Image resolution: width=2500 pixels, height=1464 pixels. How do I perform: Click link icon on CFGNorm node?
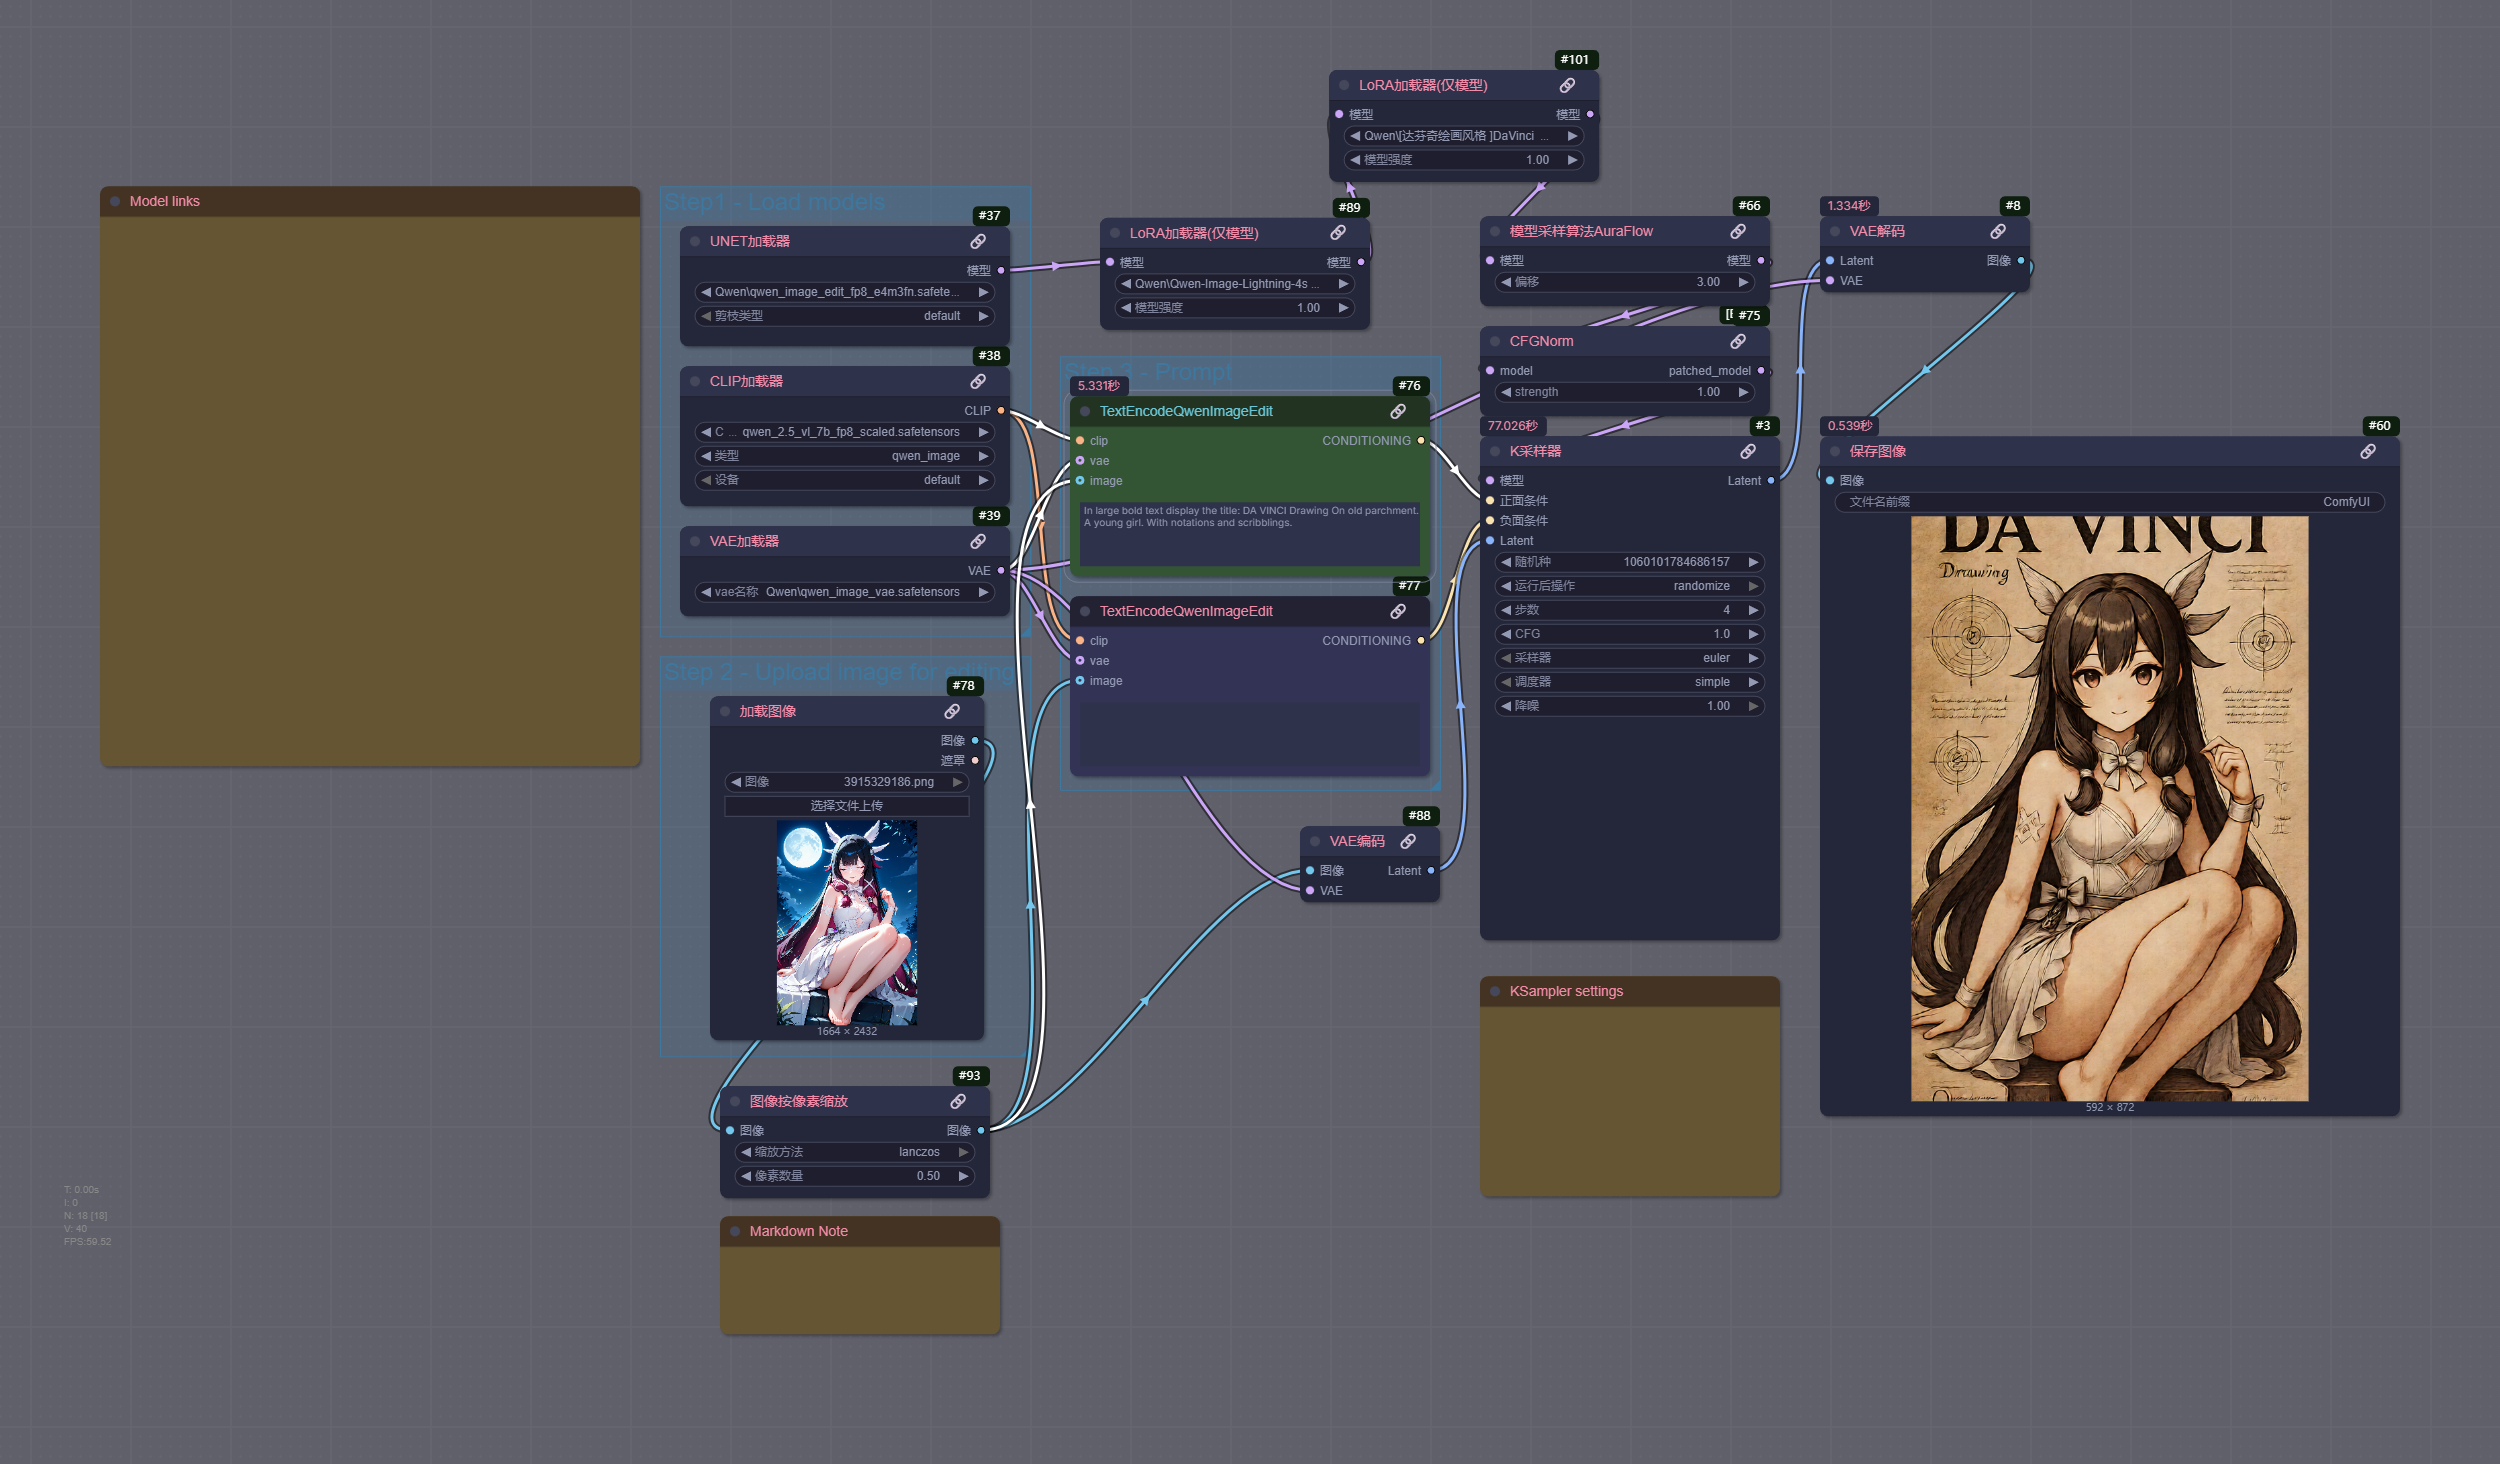click(1738, 341)
